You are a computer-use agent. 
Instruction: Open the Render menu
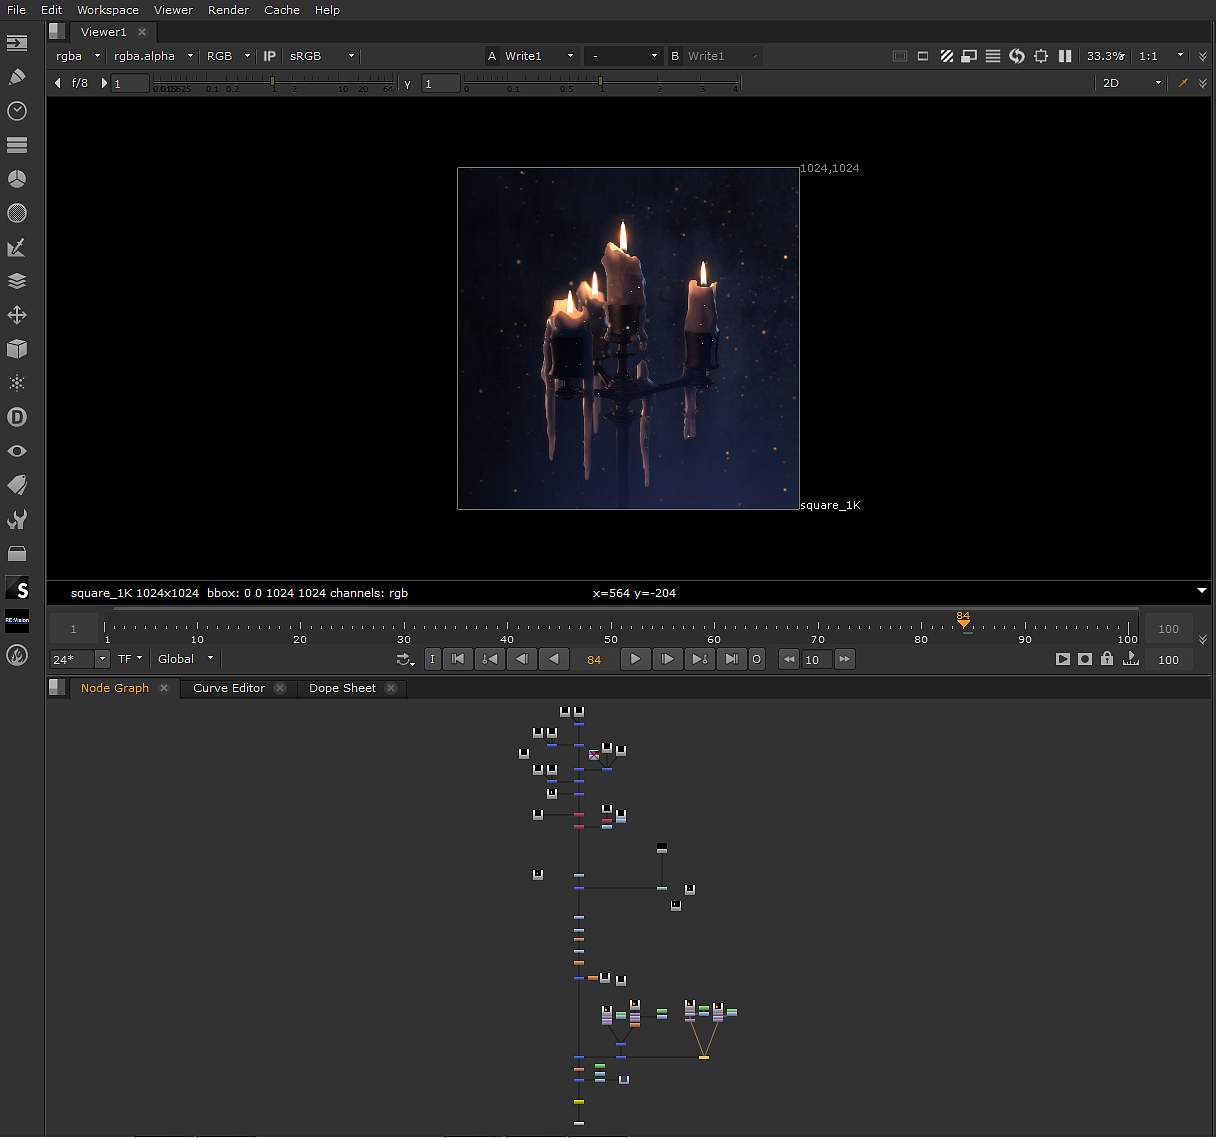coord(228,10)
